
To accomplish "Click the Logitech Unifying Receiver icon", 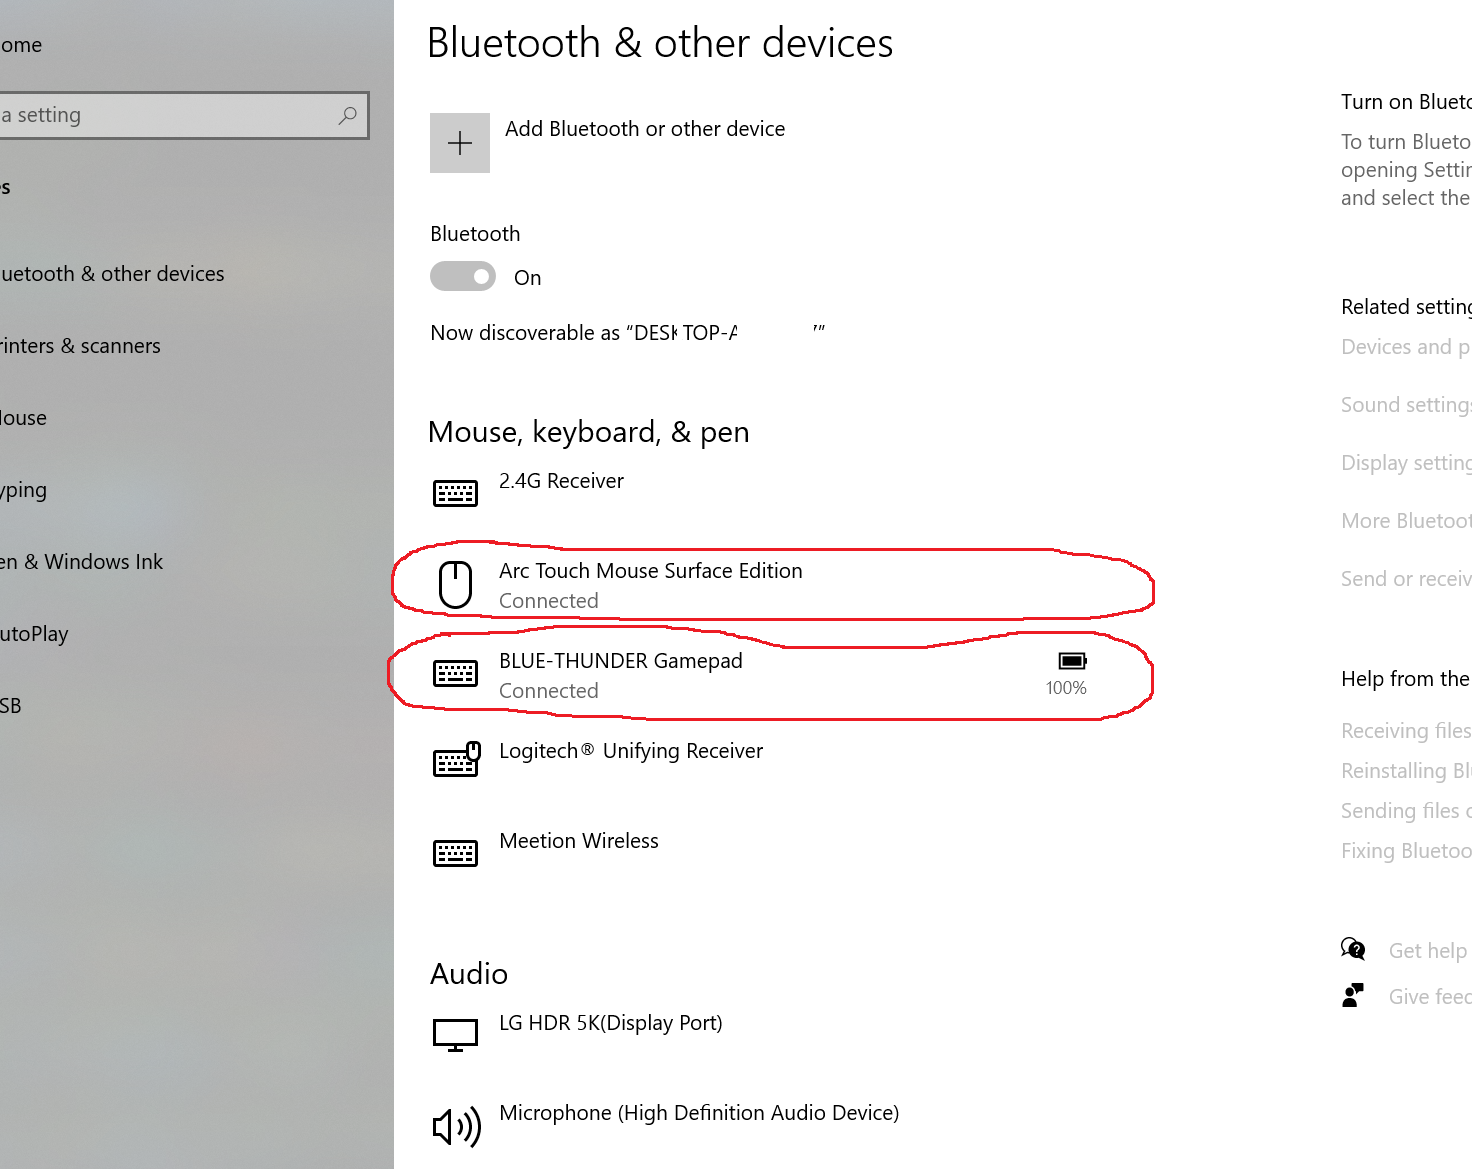I will pos(456,760).
